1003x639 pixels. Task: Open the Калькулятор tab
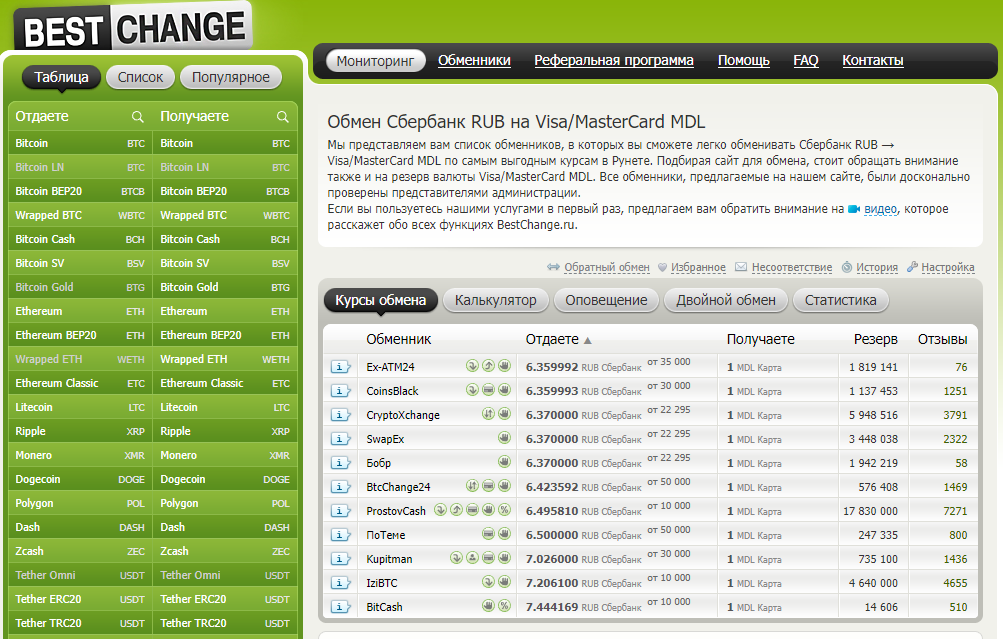(x=496, y=300)
